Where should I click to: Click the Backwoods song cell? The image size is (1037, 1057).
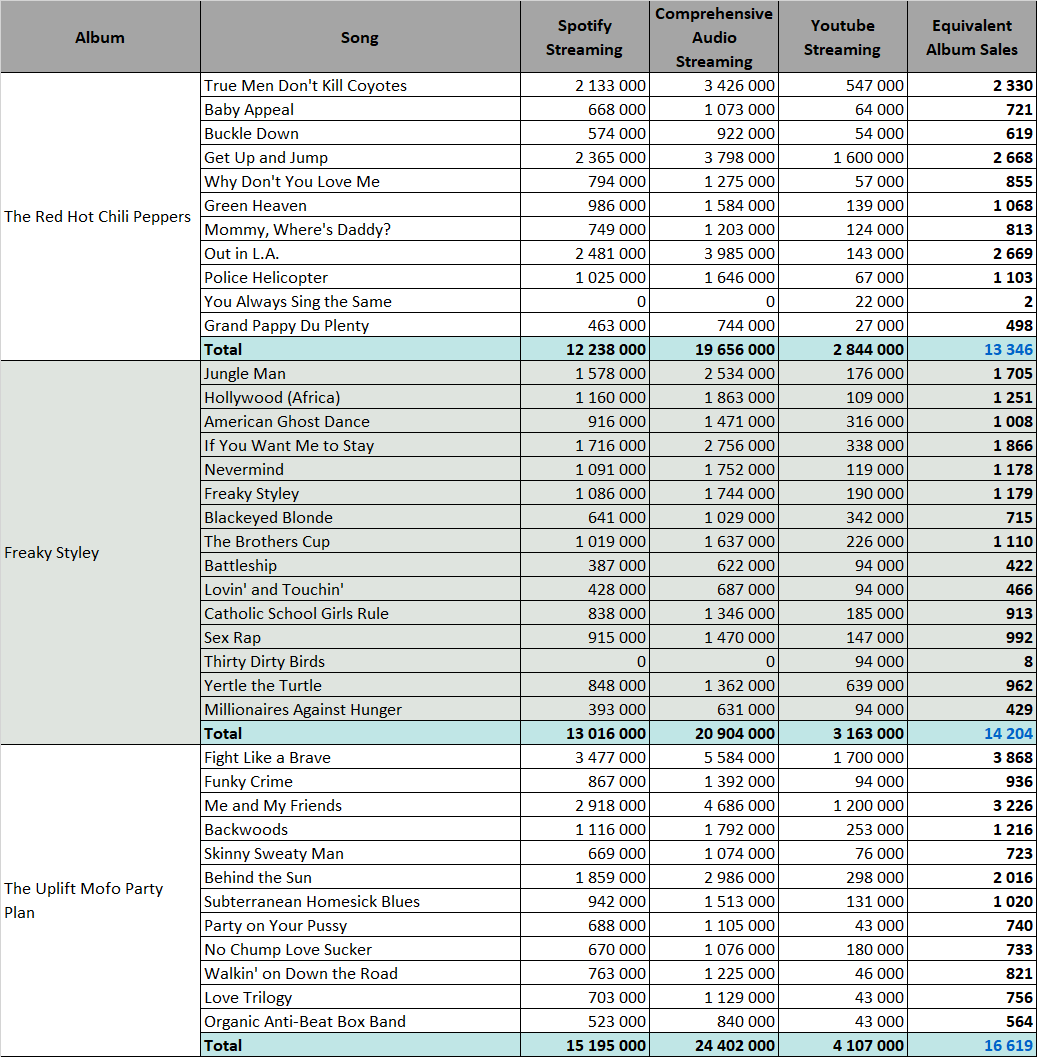click(x=360, y=829)
